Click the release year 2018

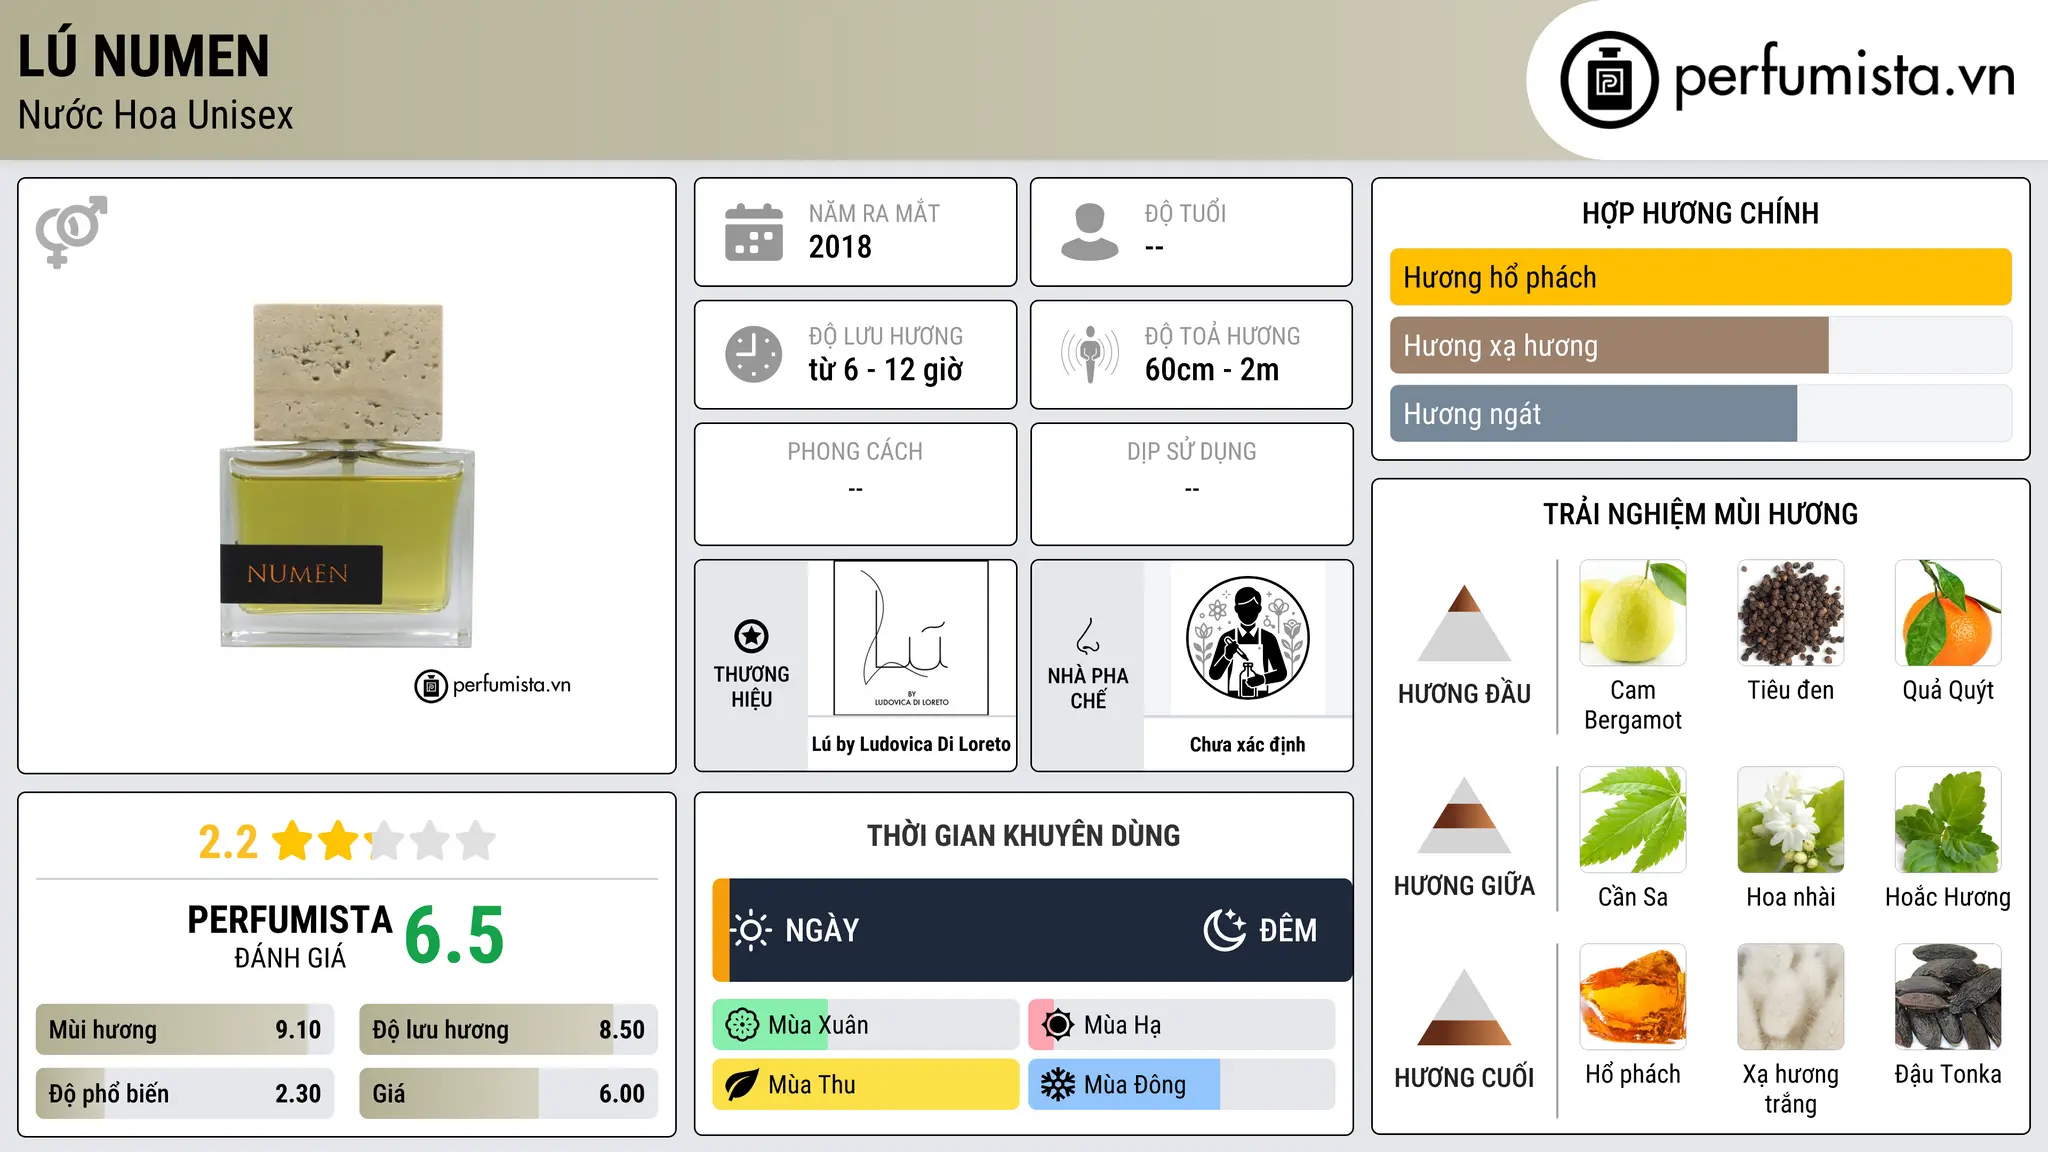tap(840, 247)
